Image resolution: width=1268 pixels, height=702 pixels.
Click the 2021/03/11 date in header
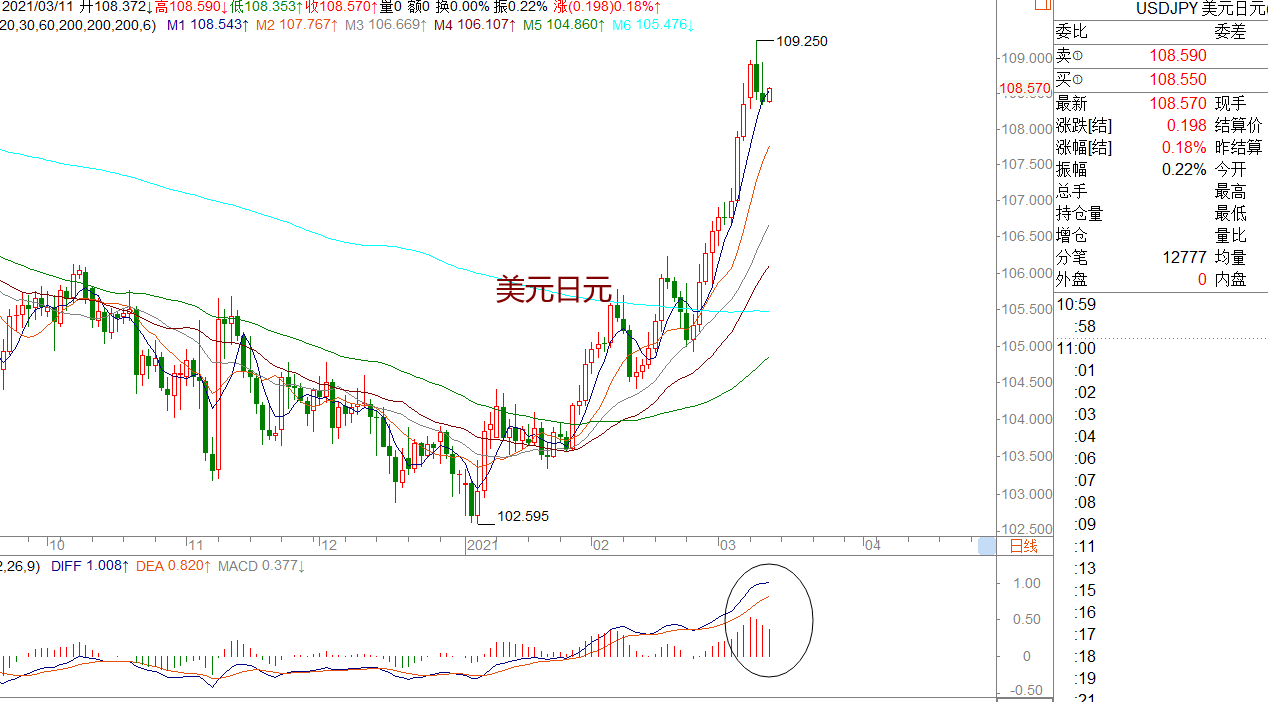tap(38, 6)
